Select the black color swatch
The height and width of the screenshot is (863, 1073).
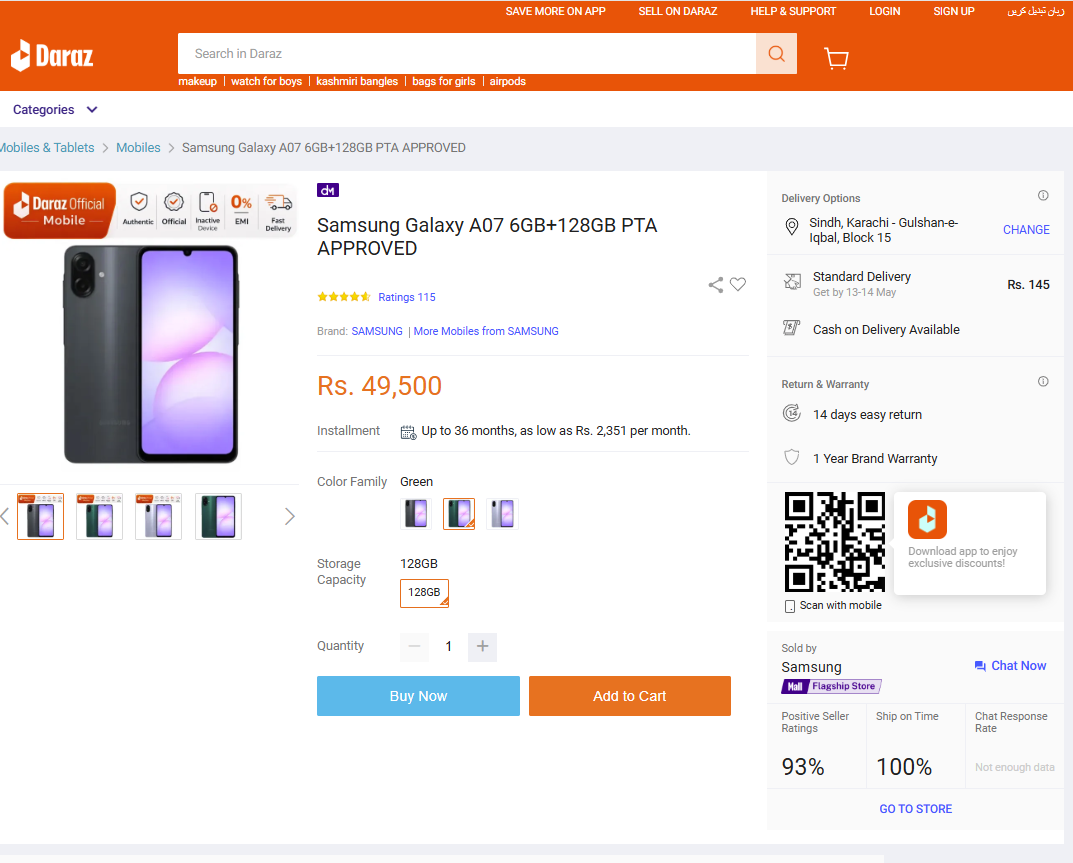pyautogui.click(x=416, y=514)
